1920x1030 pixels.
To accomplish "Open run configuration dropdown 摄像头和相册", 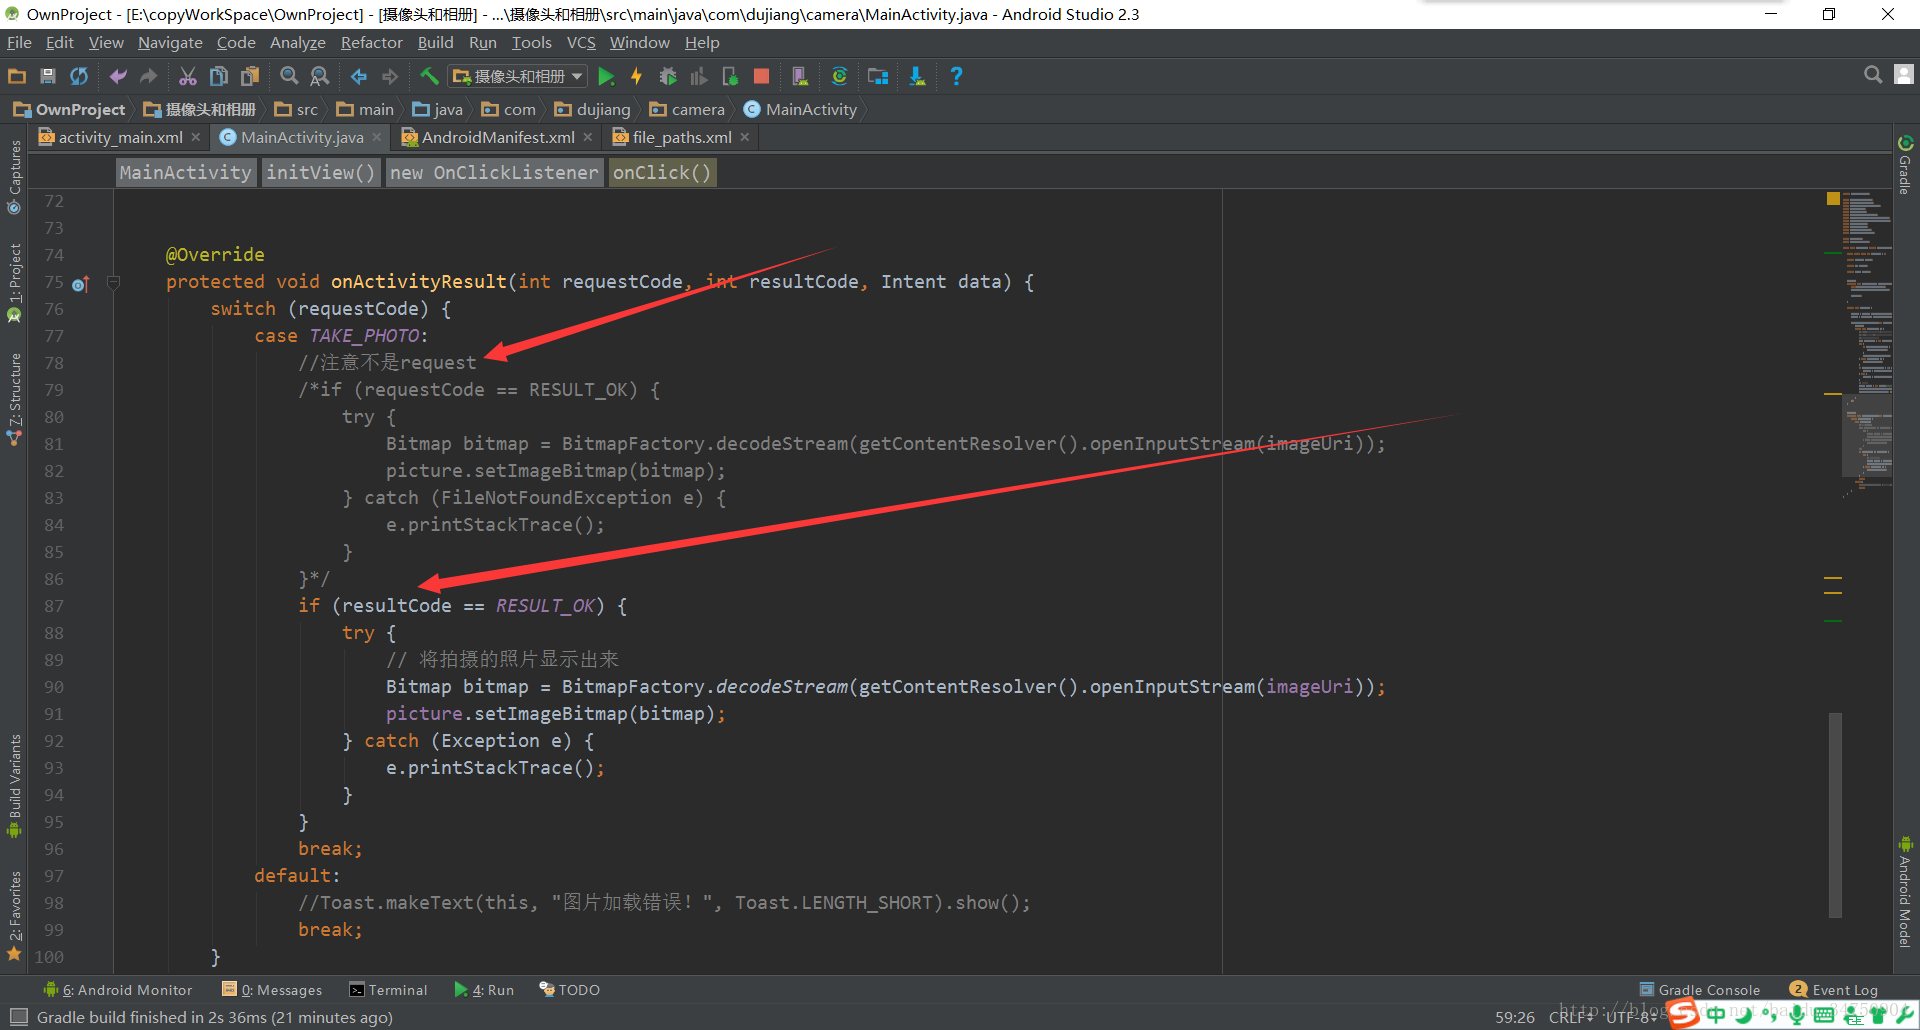I will pos(518,76).
